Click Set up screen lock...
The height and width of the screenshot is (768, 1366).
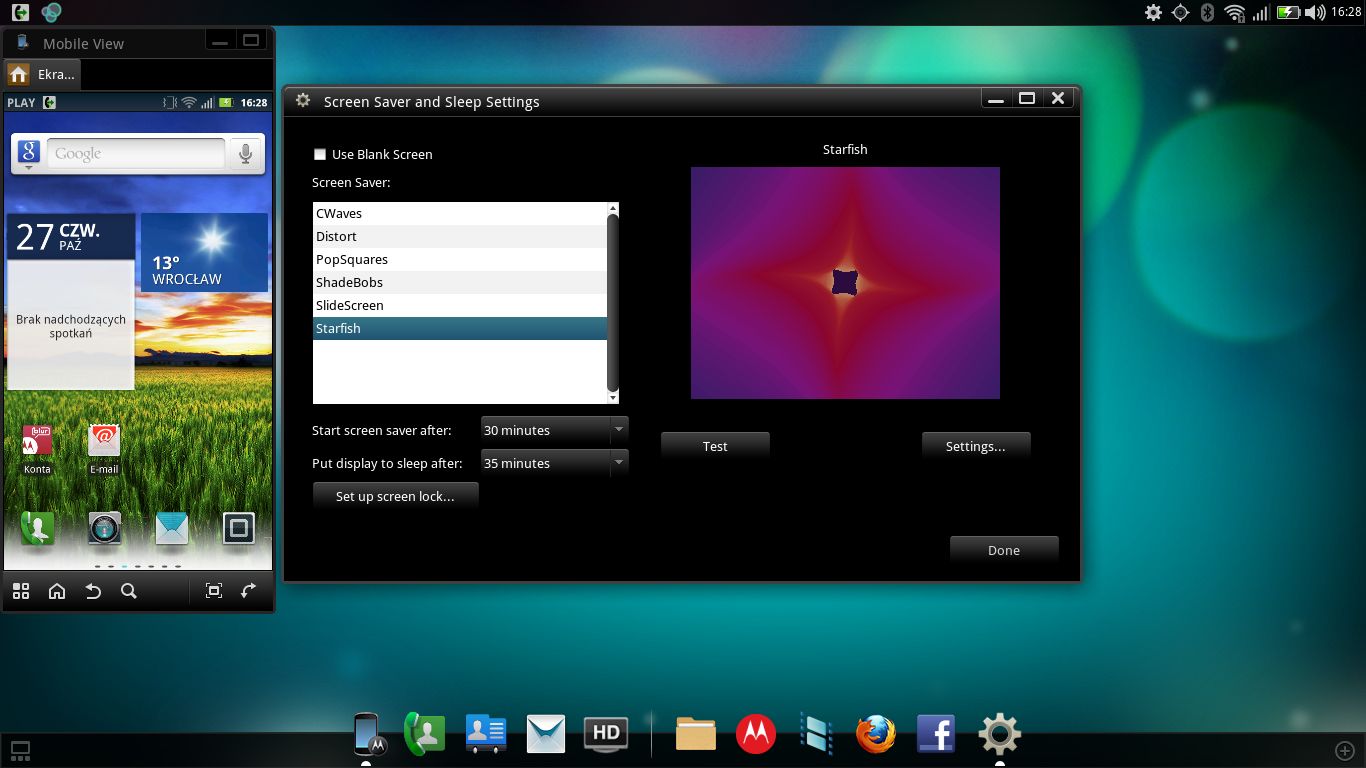(395, 496)
